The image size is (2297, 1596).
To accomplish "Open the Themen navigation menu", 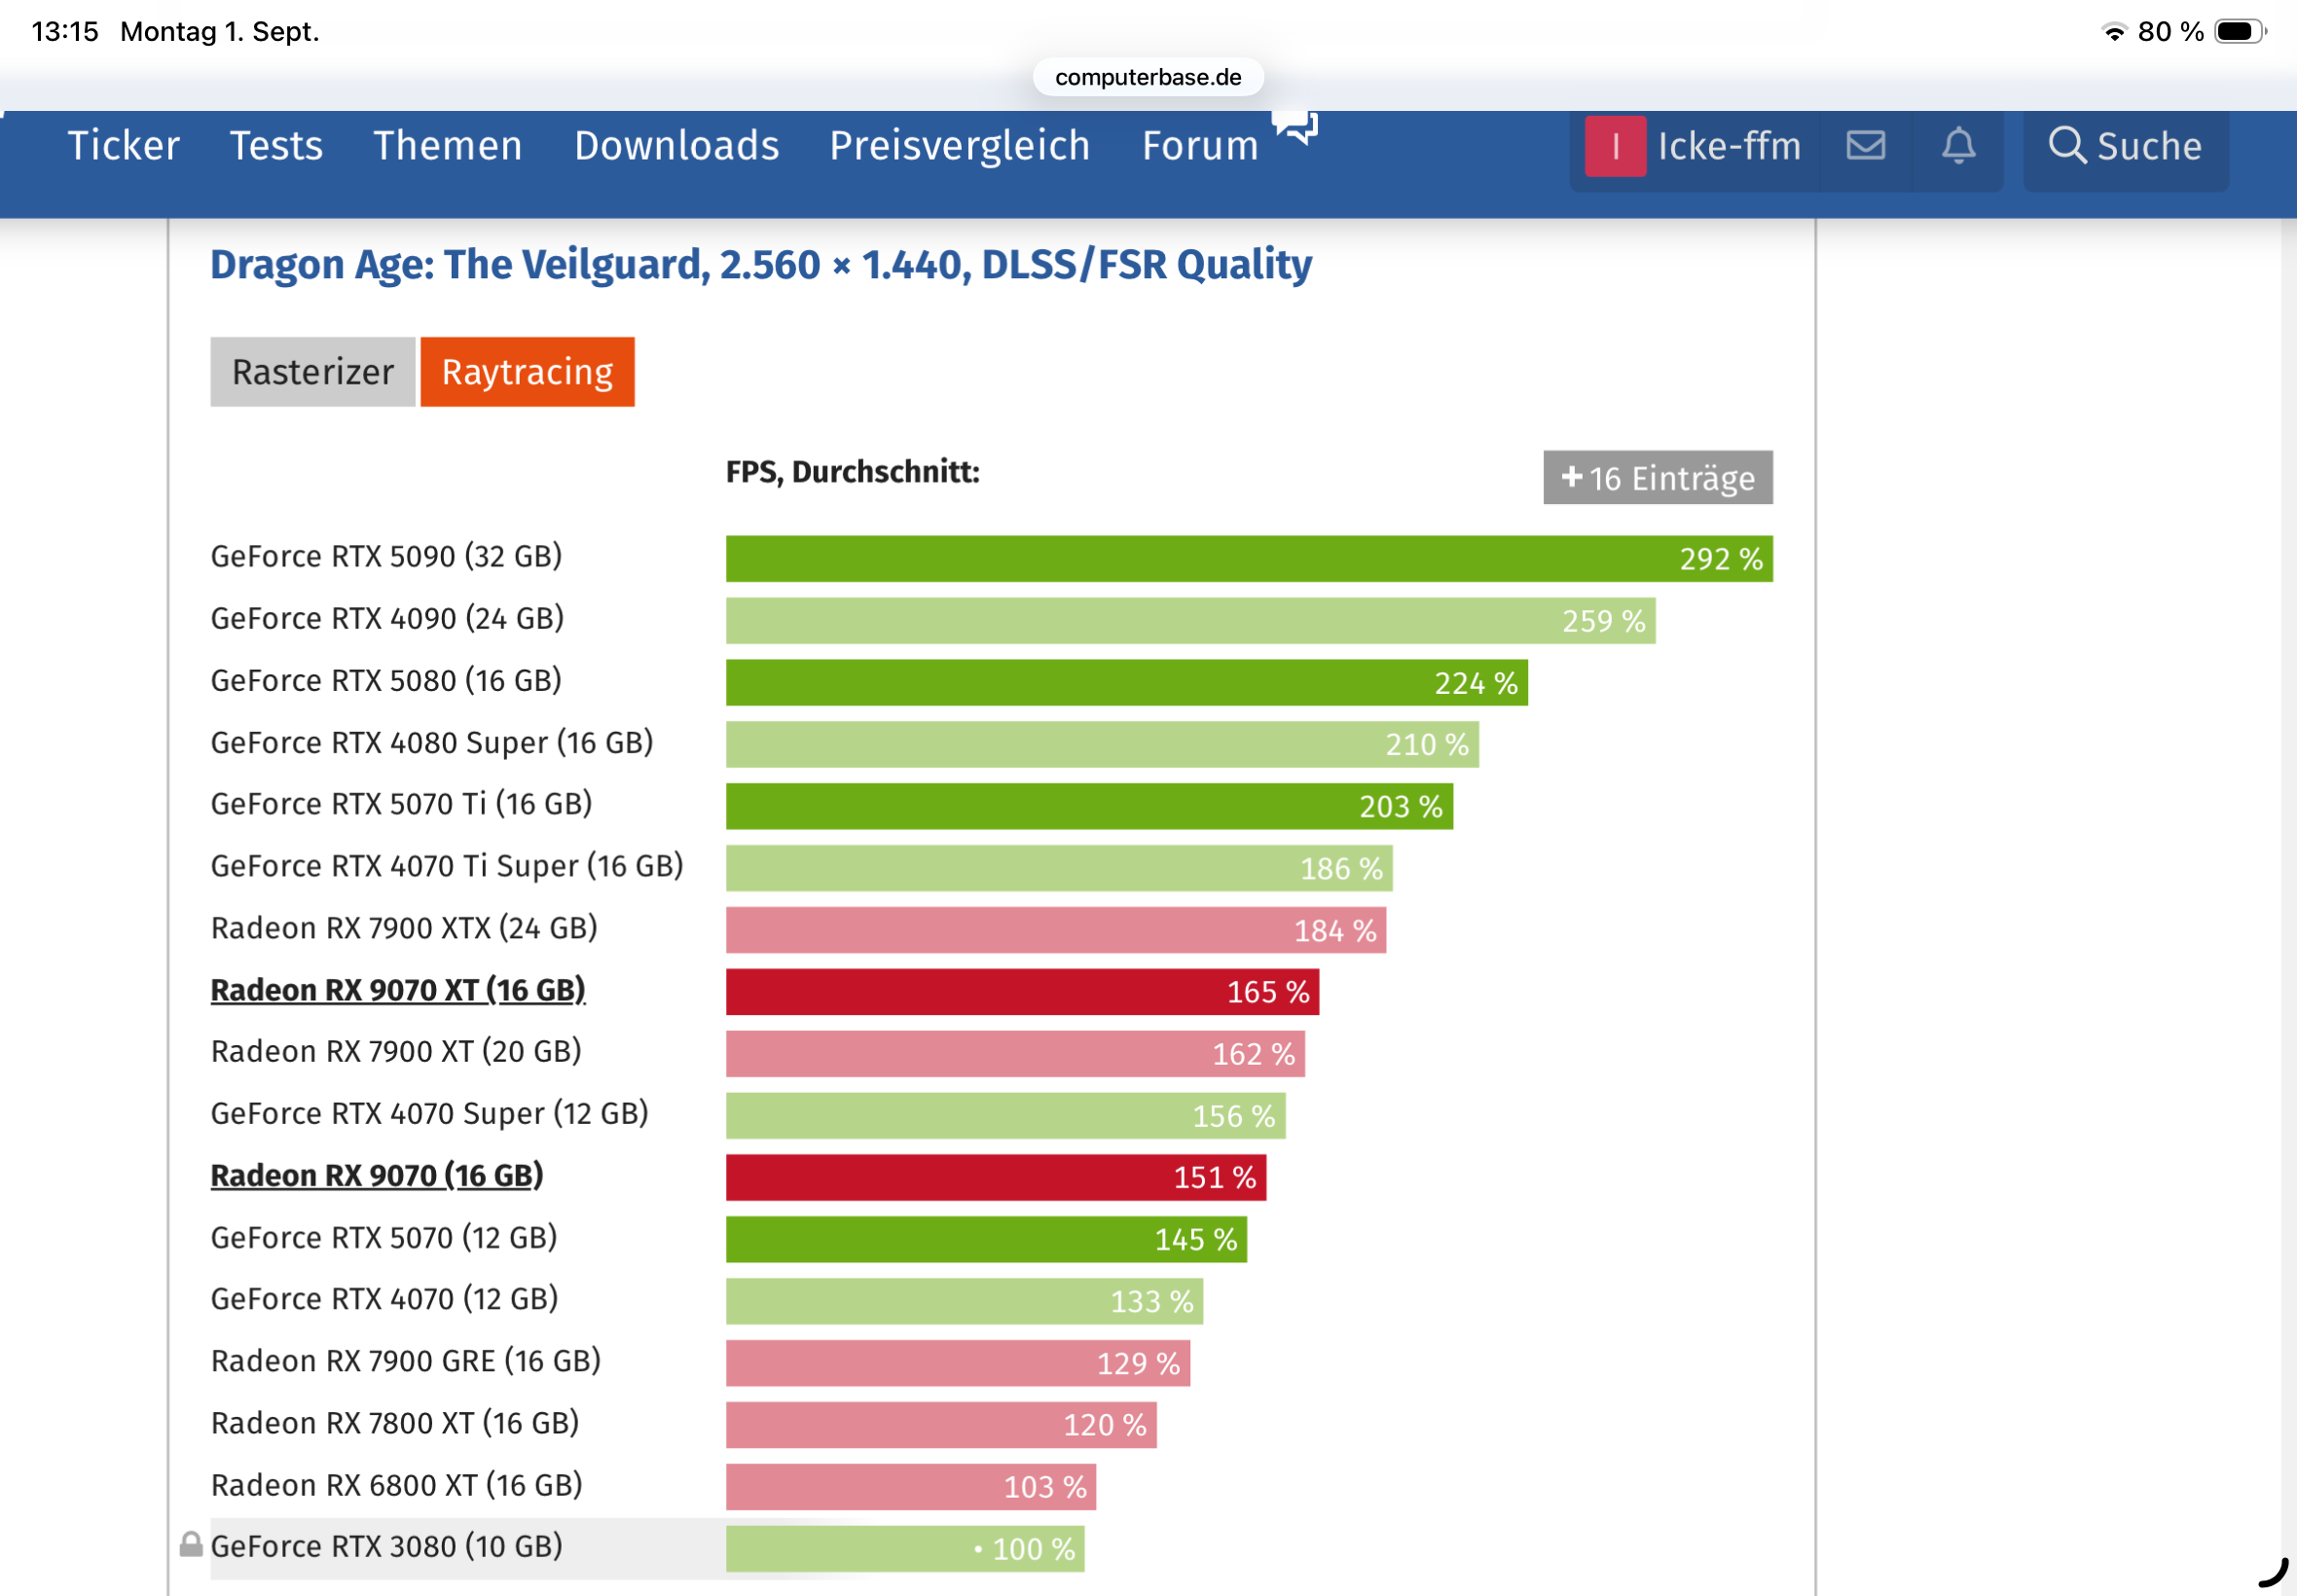I will coord(447,146).
